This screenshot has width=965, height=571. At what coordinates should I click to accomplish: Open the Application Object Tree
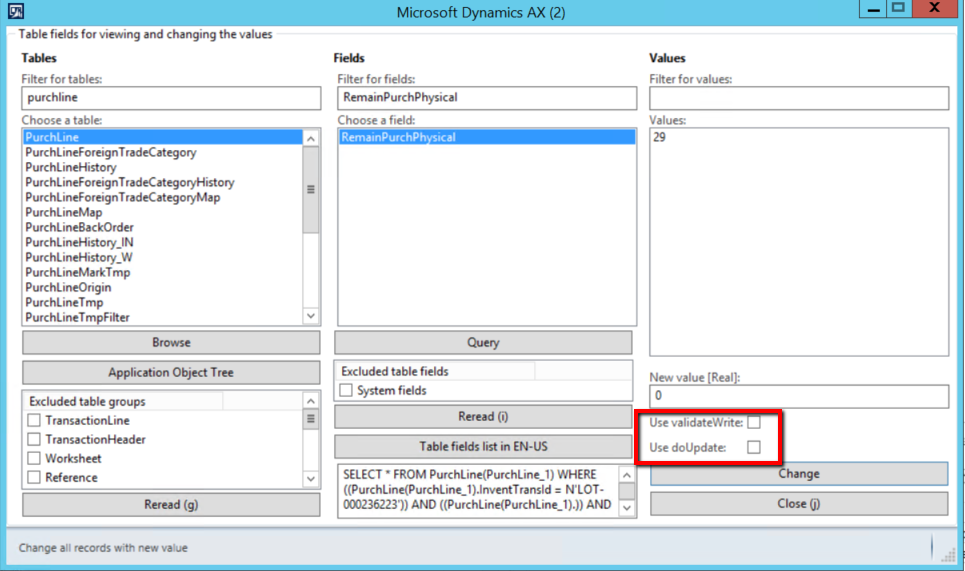pos(171,372)
